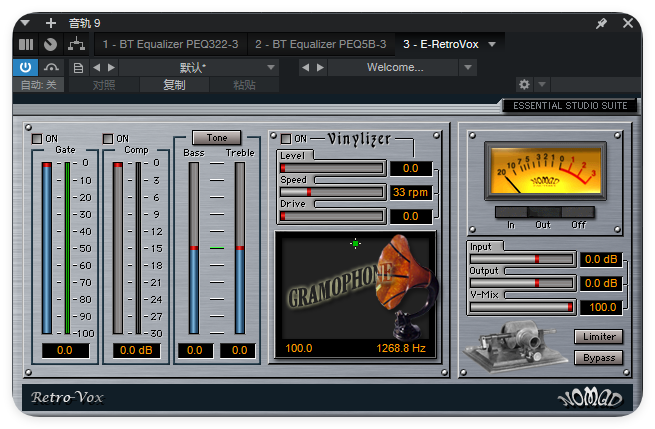Click the VU meter display

(x=545, y=170)
